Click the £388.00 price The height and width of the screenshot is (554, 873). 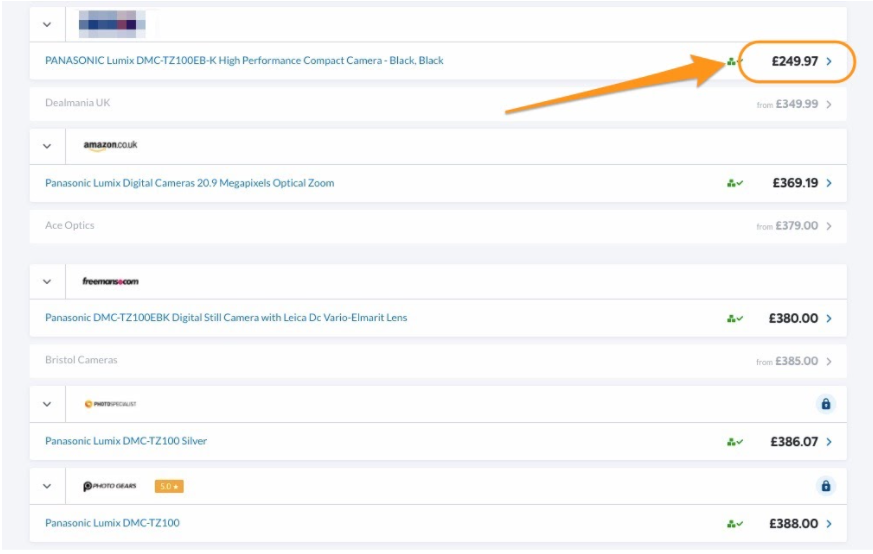click(x=793, y=524)
